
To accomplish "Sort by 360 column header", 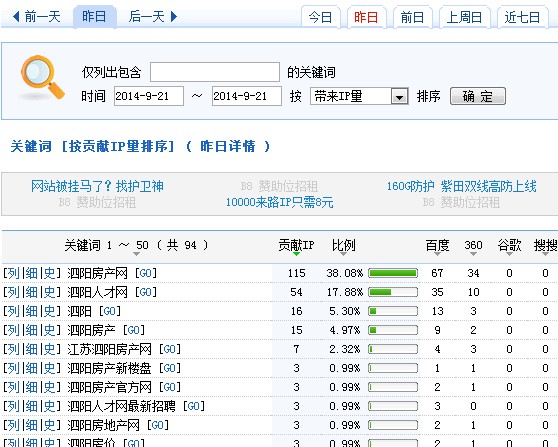I will (x=473, y=245).
